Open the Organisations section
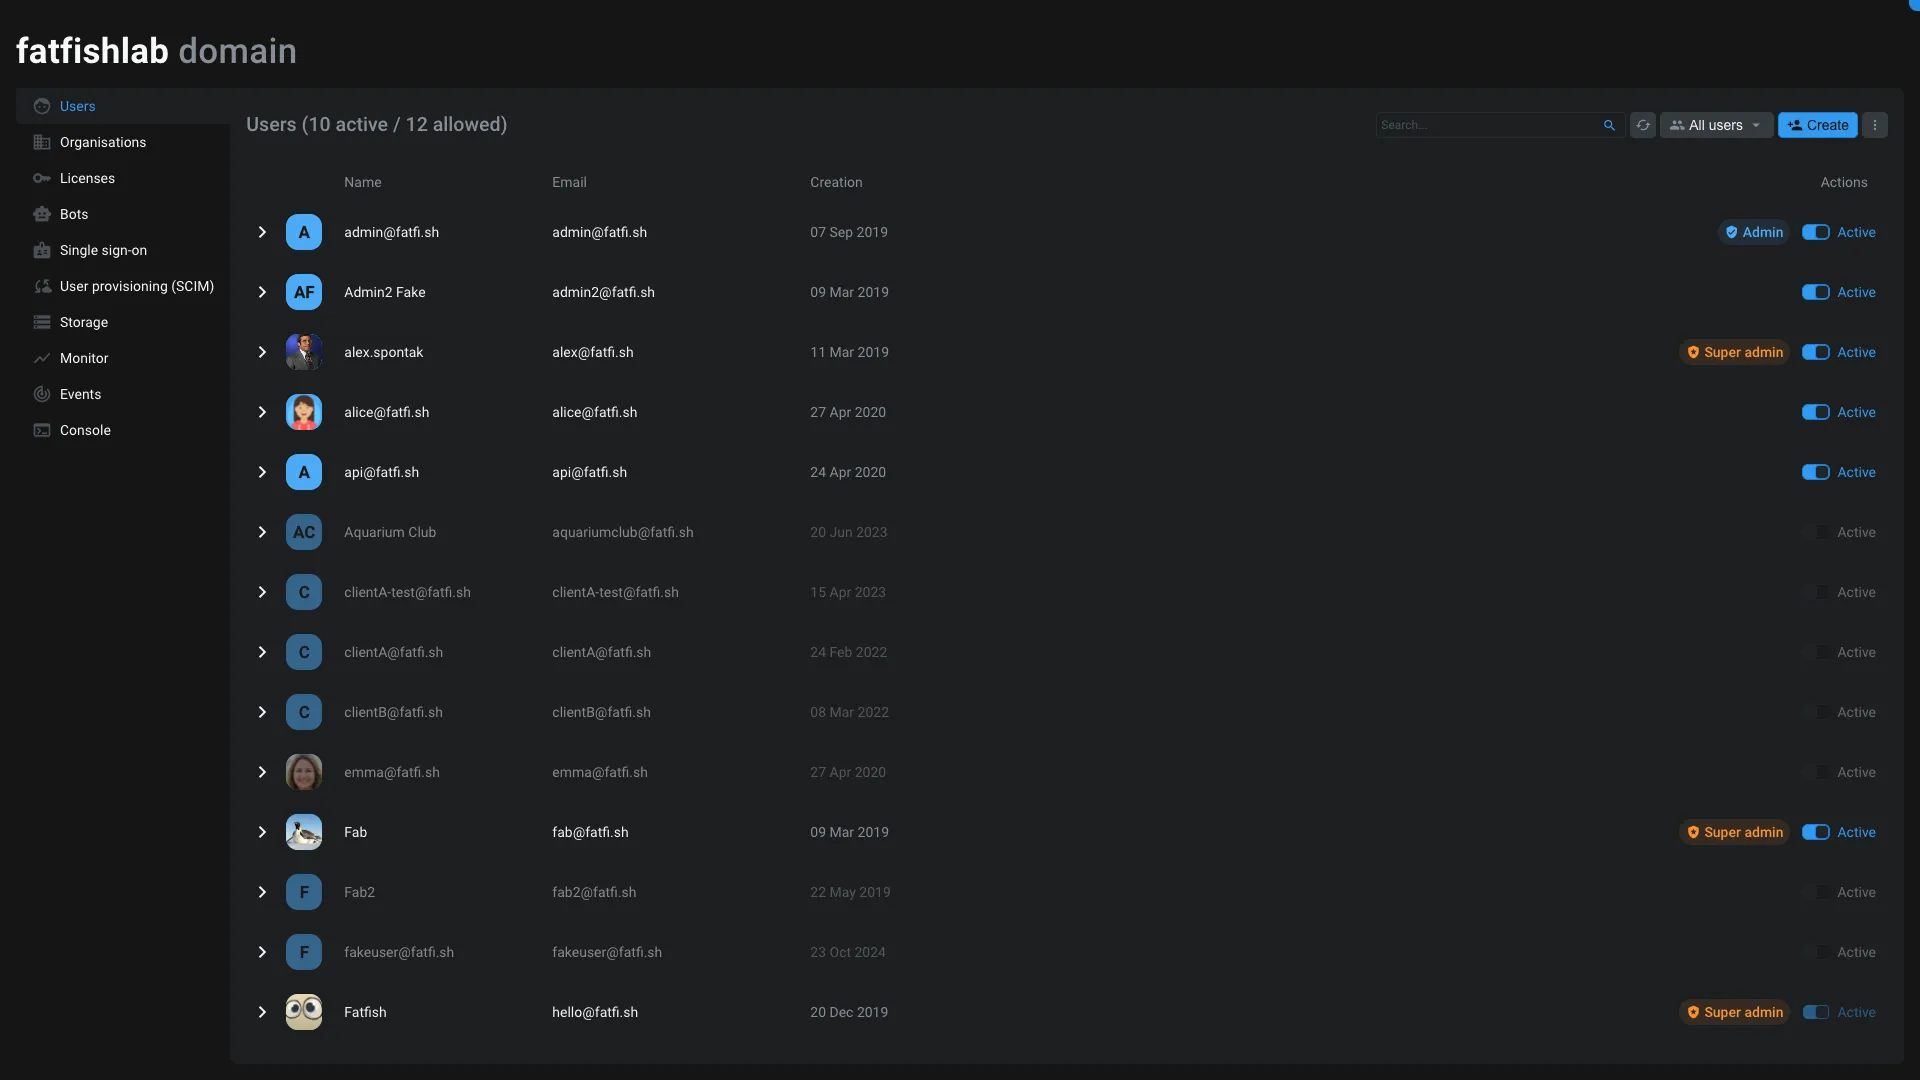 point(102,142)
